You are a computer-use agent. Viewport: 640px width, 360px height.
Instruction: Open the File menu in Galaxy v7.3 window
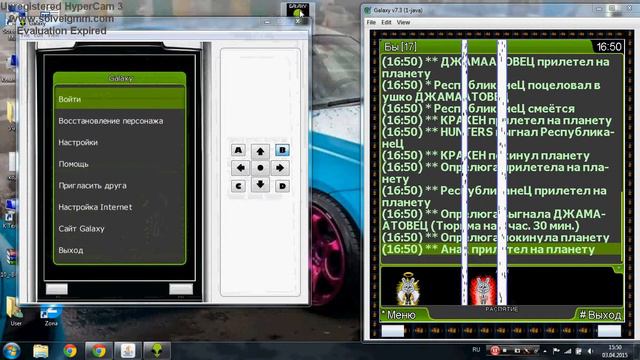(371, 22)
